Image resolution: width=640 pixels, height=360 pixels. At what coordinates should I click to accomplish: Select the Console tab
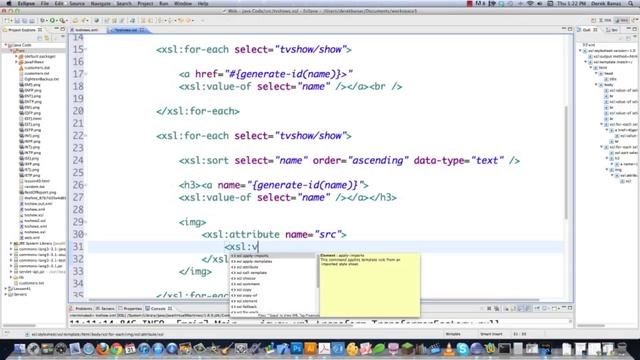tap(158, 309)
